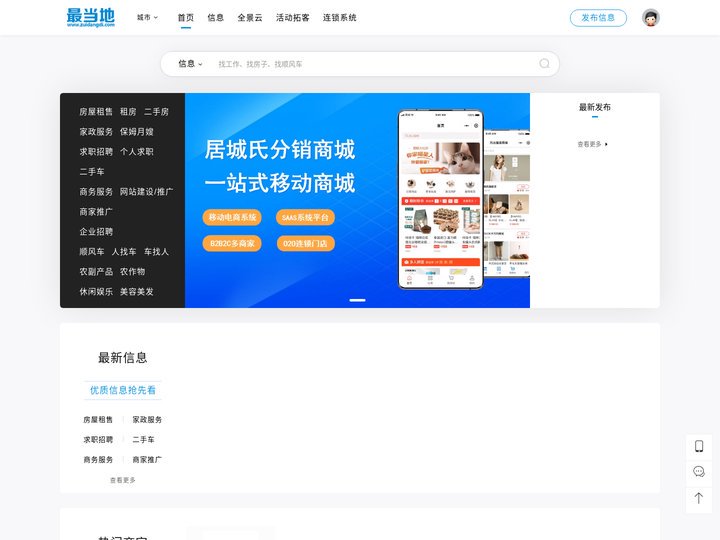The width and height of the screenshot is (720, 540).
Task: Open the 信息 navigation tab
Action: click(x=215, y=17)
